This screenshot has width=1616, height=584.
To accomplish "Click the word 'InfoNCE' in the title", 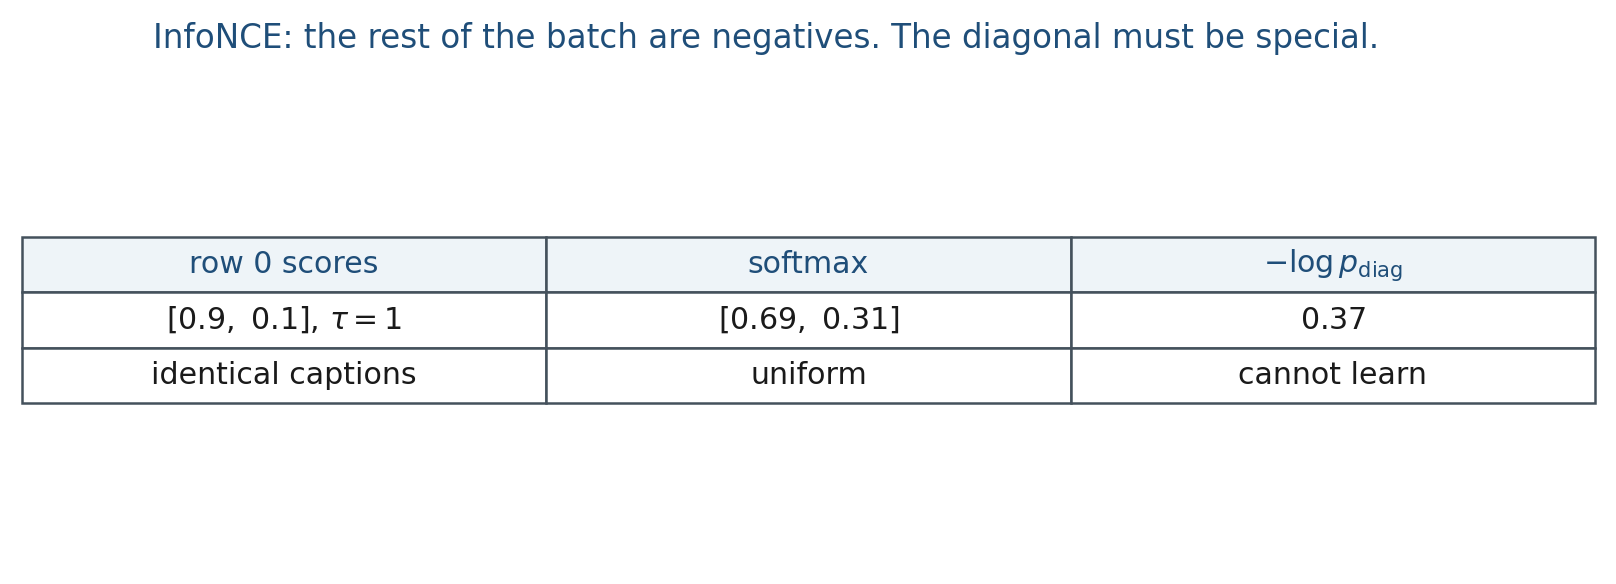I will tap(223, 38).
